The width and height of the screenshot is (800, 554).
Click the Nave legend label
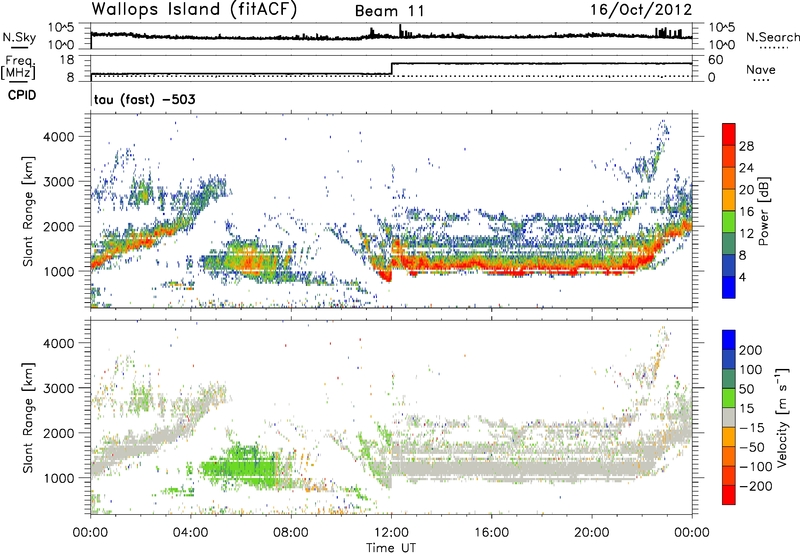[761, 69]
